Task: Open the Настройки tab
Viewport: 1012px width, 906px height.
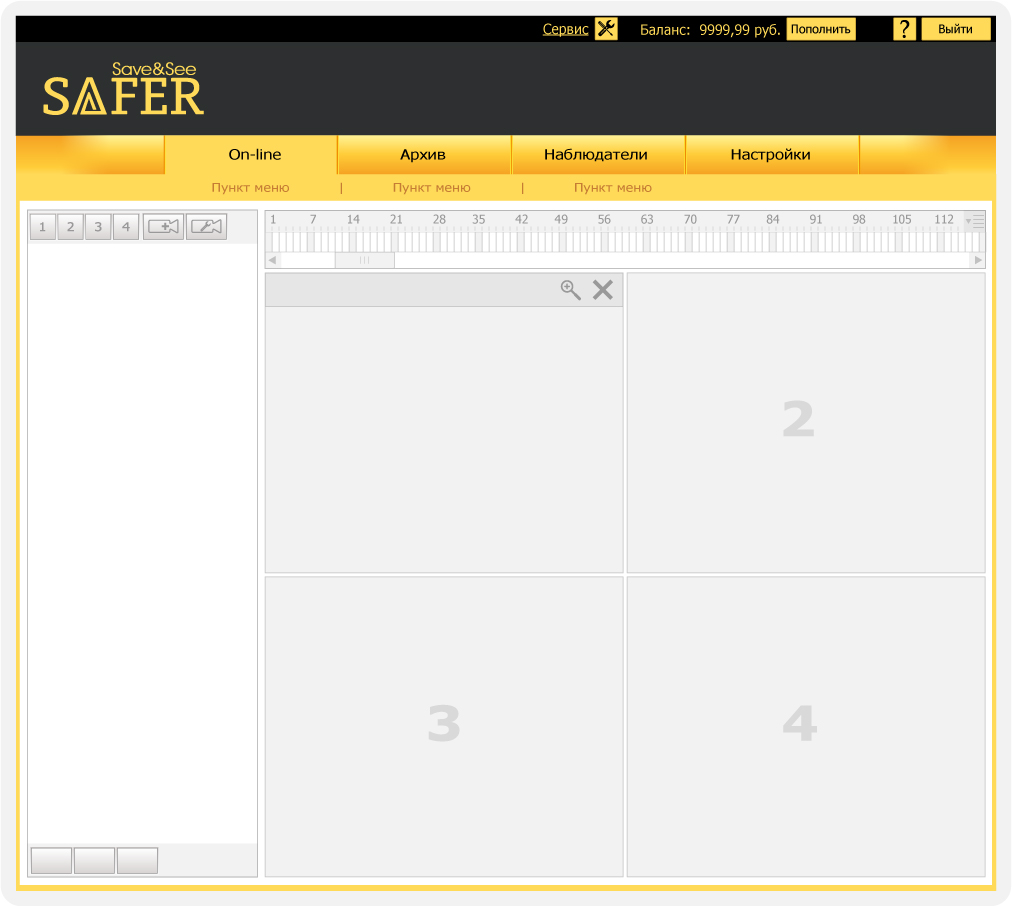Action: (x=771, y=155)
